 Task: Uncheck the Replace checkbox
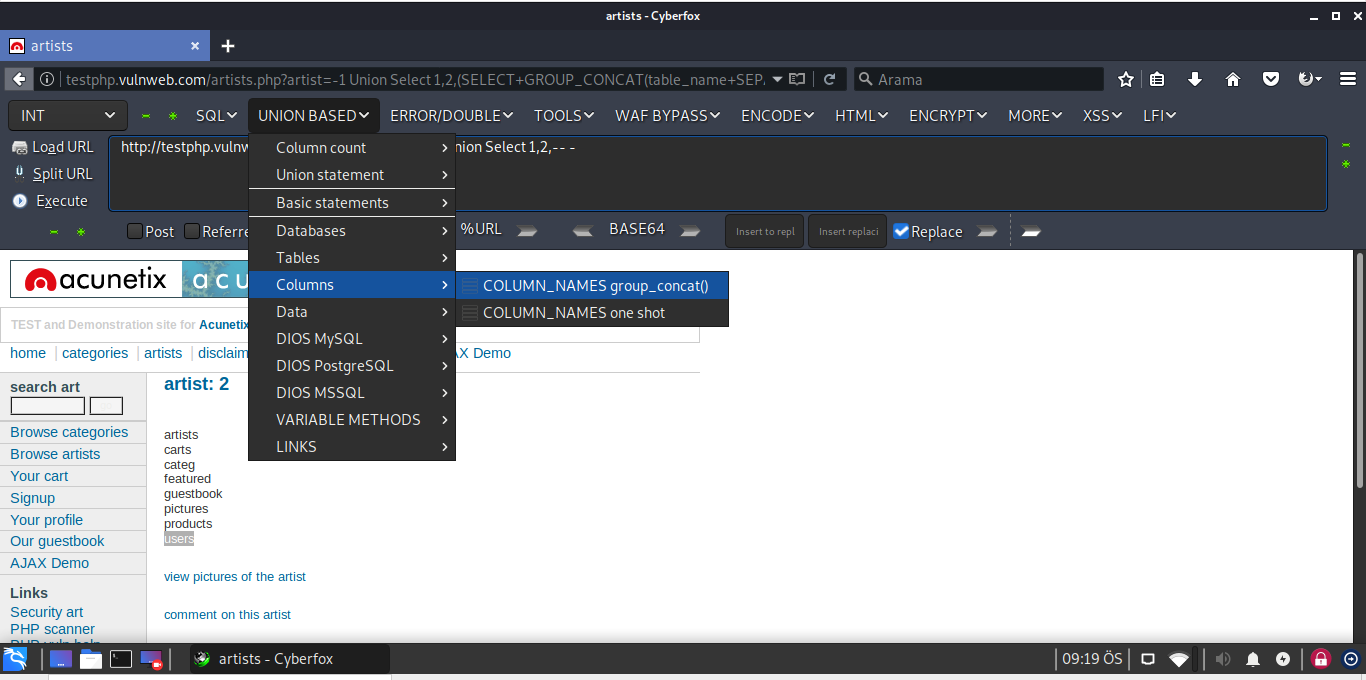(901, 231)
